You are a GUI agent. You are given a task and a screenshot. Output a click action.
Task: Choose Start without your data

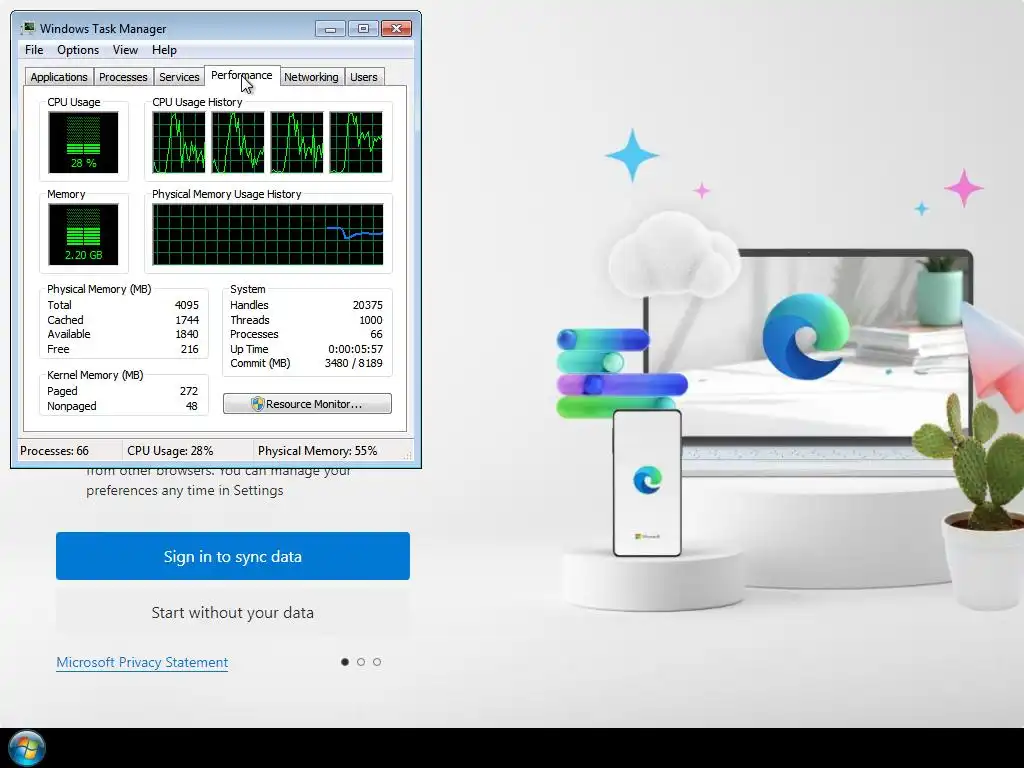pyautogui.click(x=232, y=613)
